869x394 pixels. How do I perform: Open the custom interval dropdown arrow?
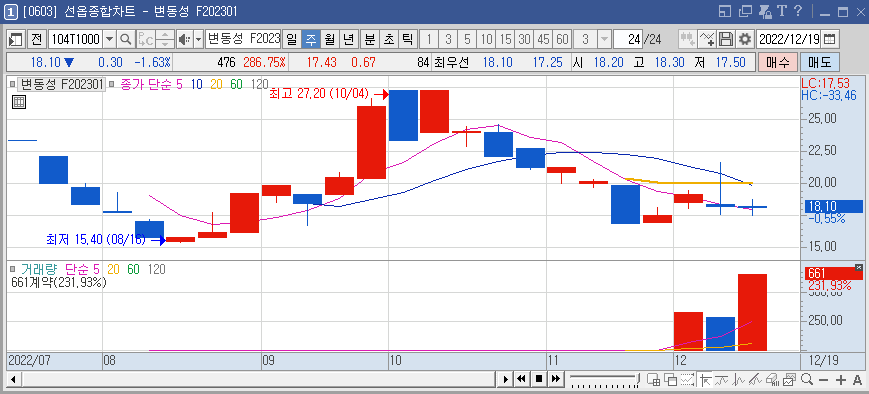tap(604, 39)
